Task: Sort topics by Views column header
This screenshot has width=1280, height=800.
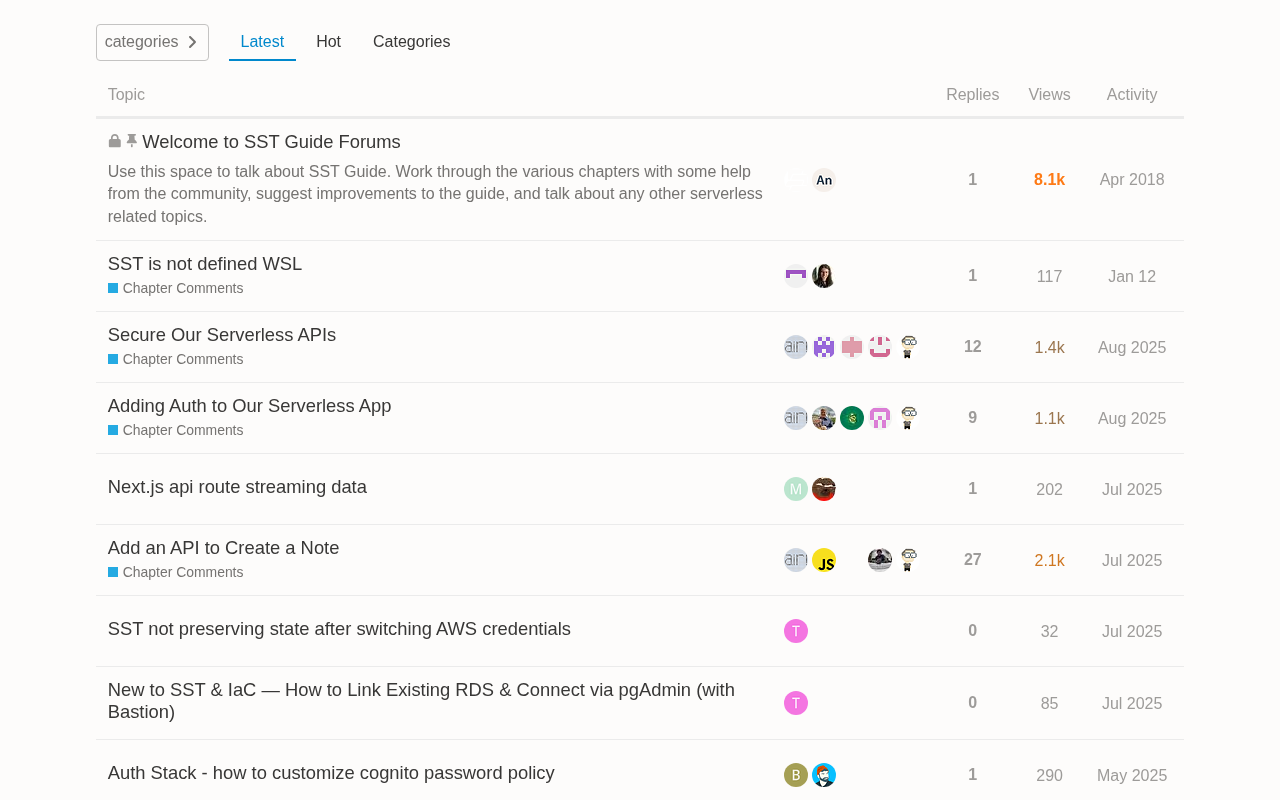Action: (1049, 95)
